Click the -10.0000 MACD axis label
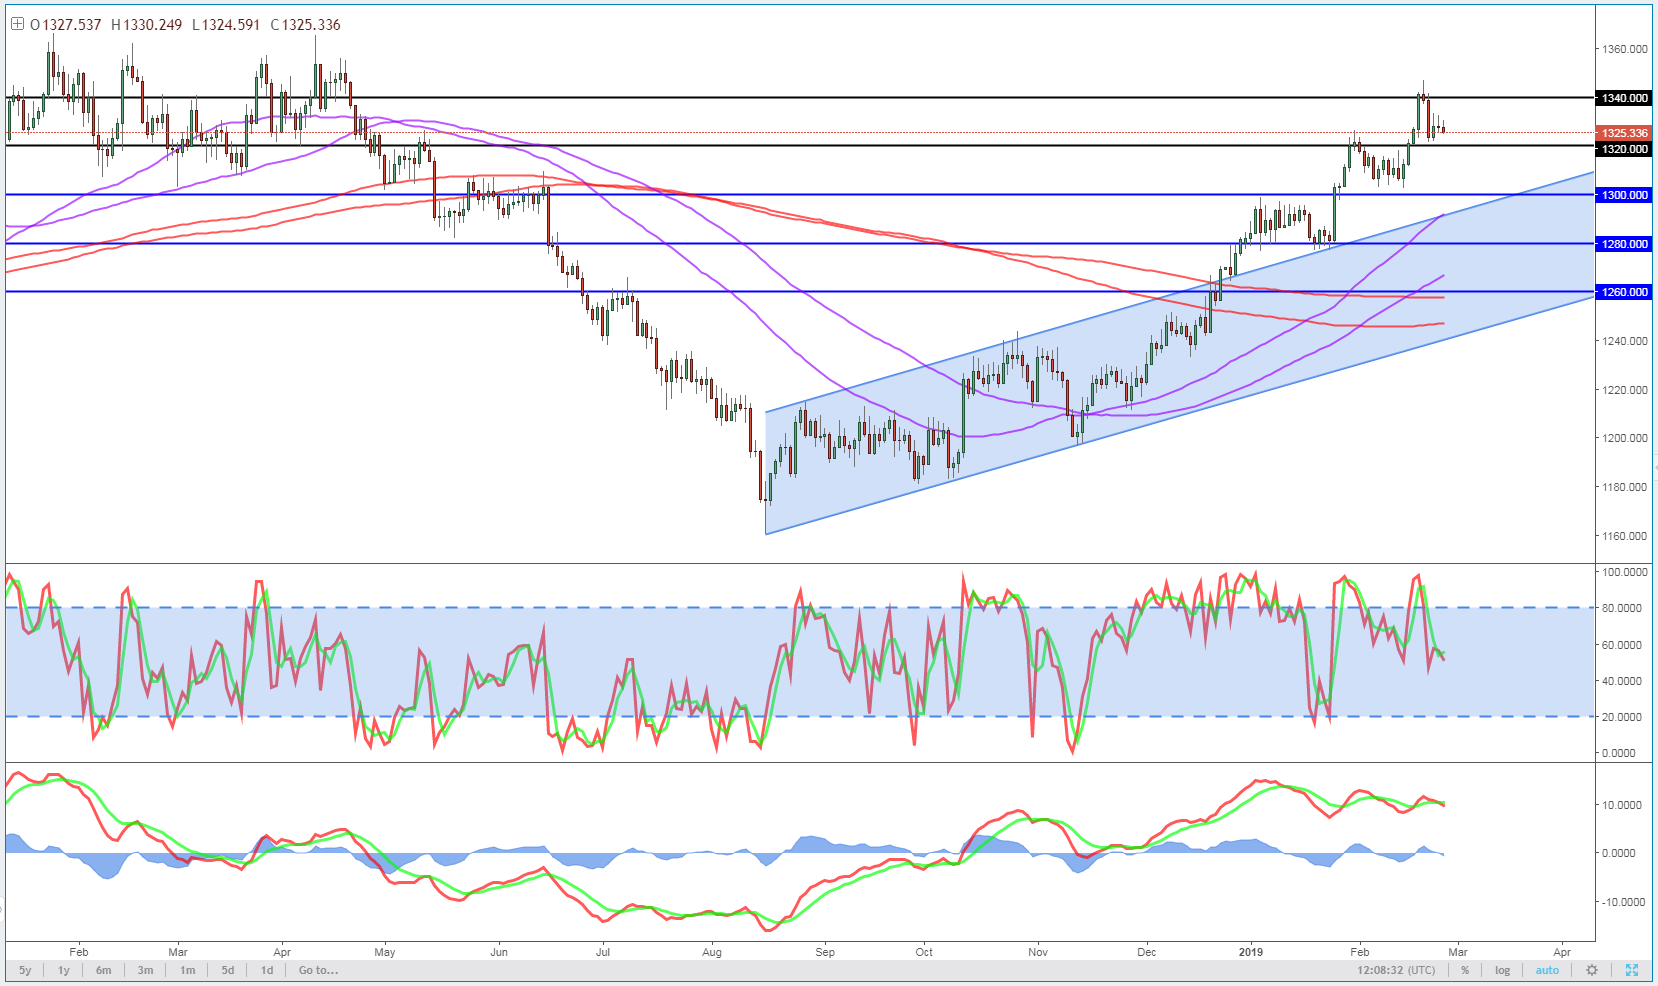Screen dimensions: 1658x986 (x=1622, y=902)
